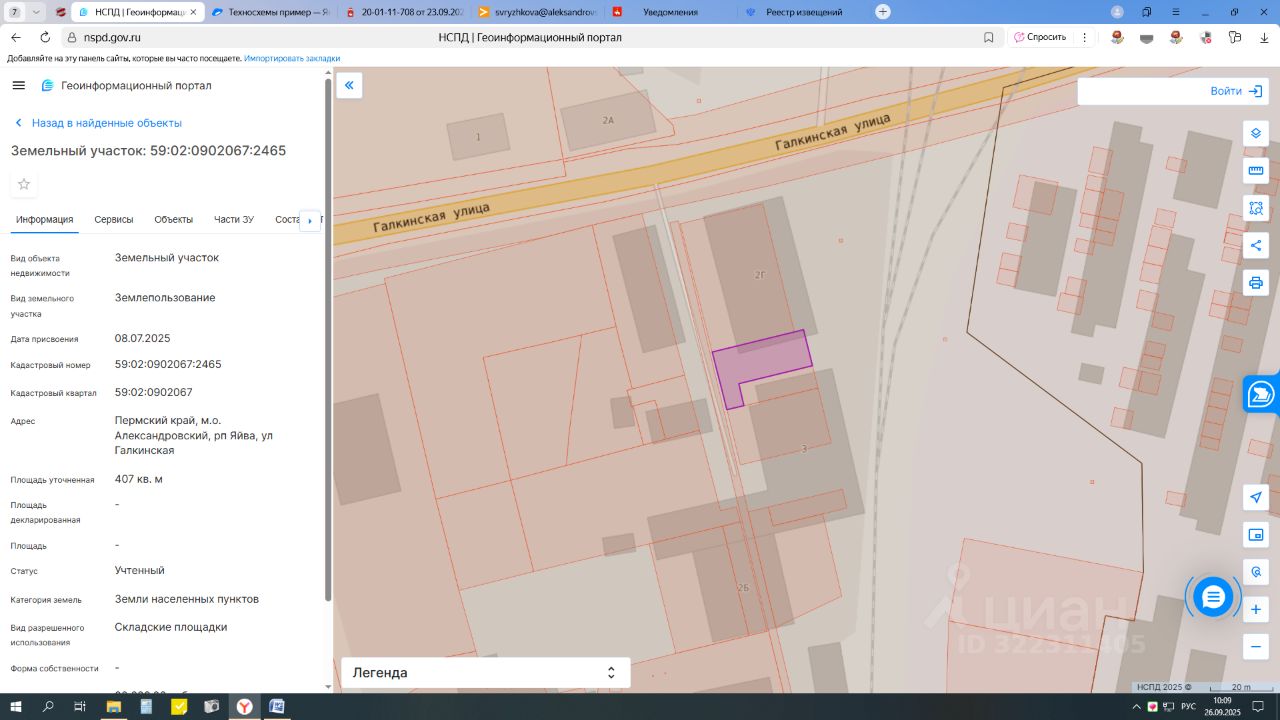Select the ruler measurement tool
1280x720 pixels.
(1256, 171)
